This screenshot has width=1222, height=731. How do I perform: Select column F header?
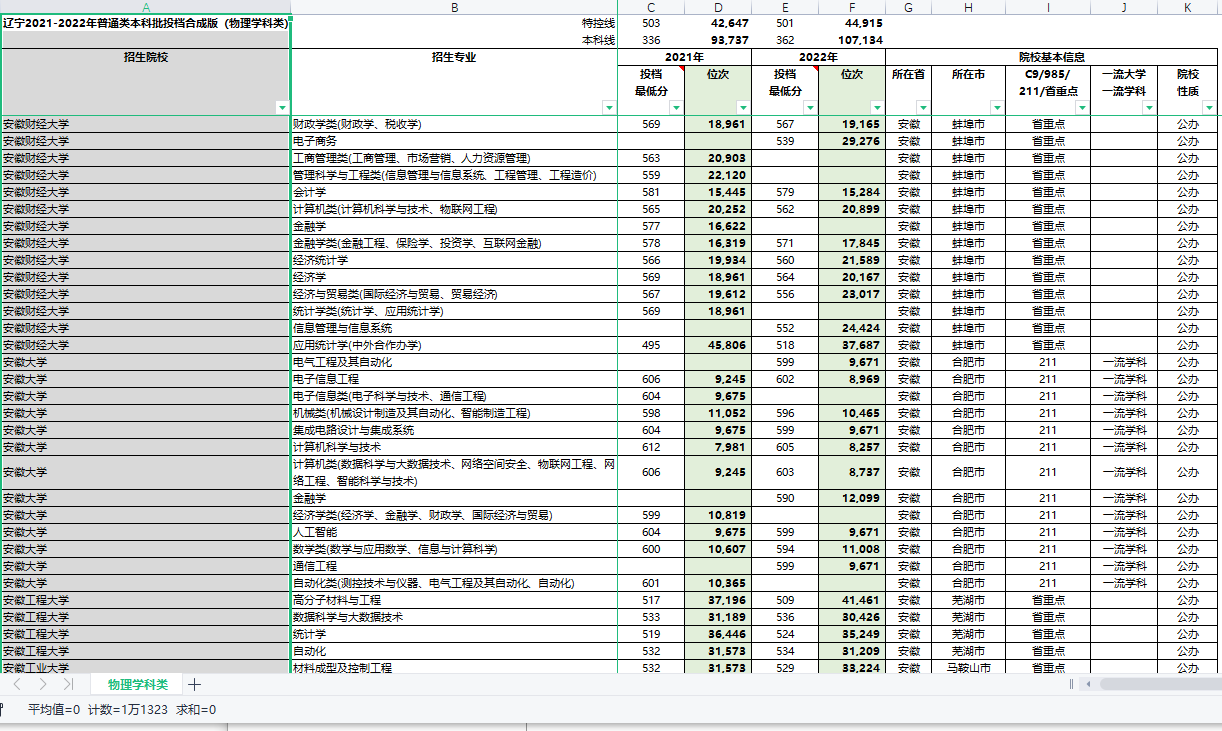pyautogui.click(x=852, y=7)
